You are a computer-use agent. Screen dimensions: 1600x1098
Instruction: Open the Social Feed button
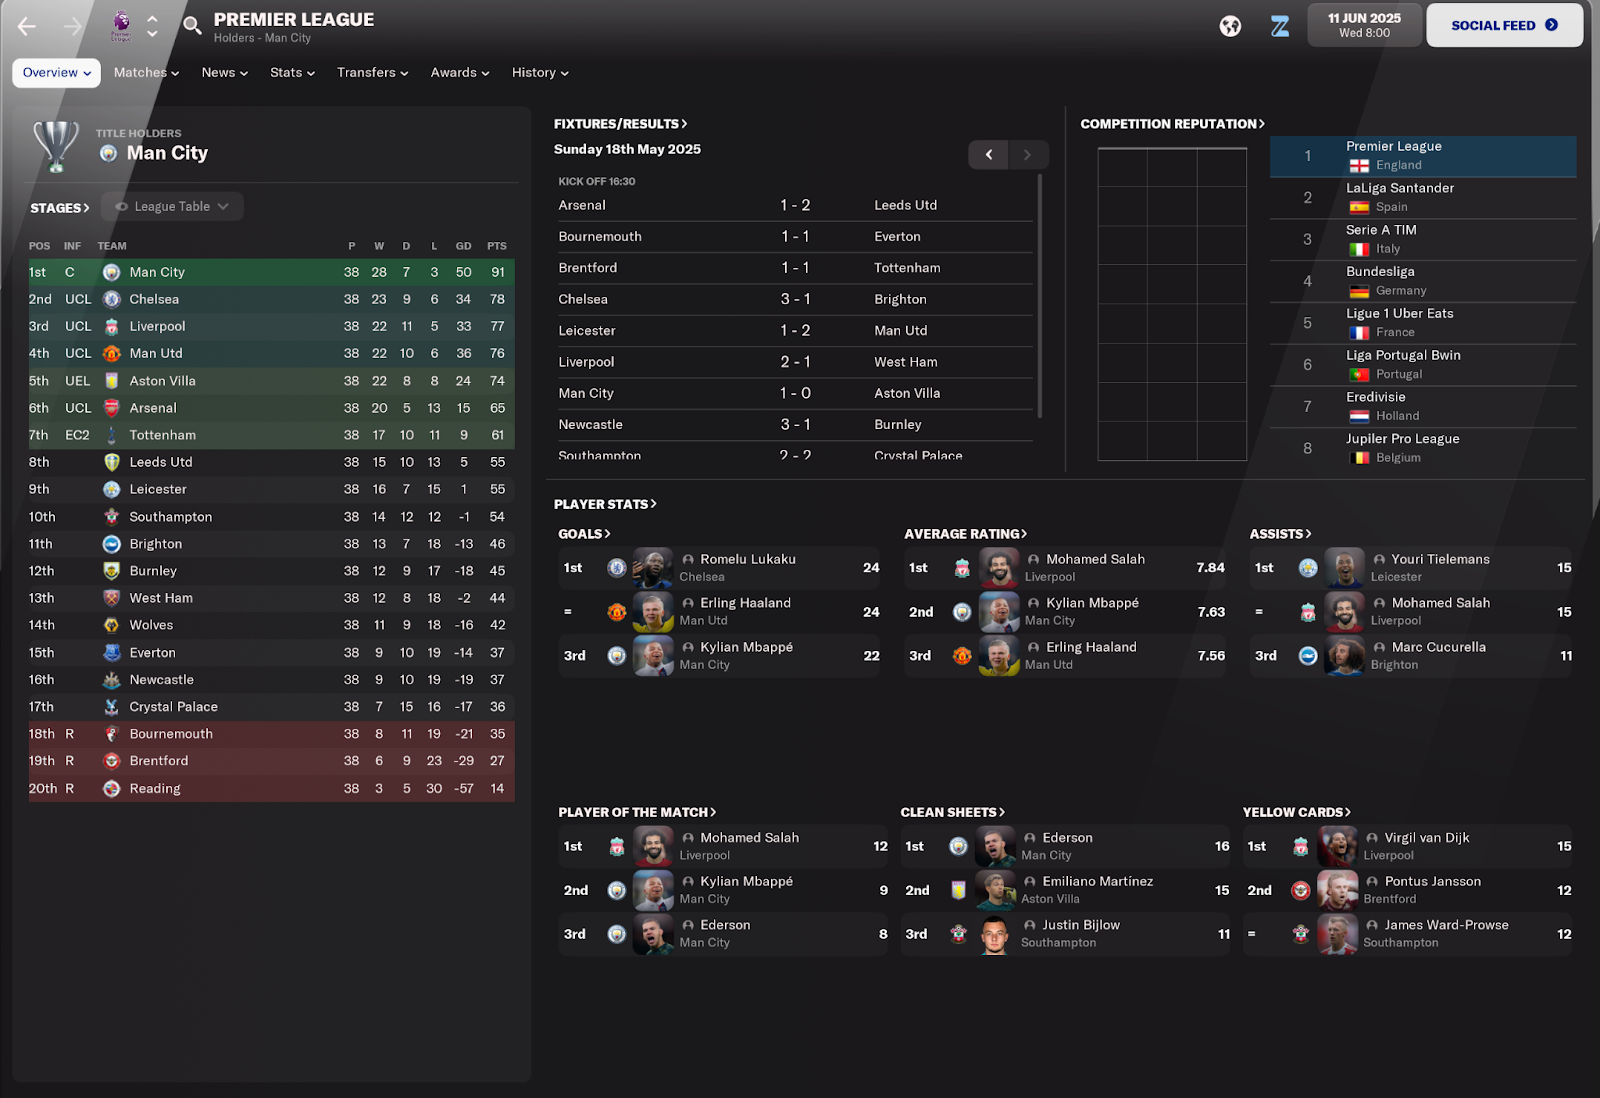point(1504,25)
